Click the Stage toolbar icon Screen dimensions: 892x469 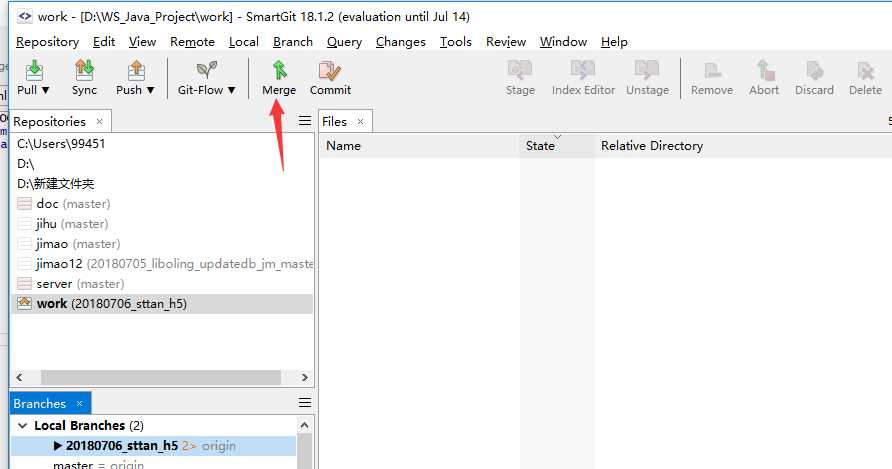click(x=520, y=71)
